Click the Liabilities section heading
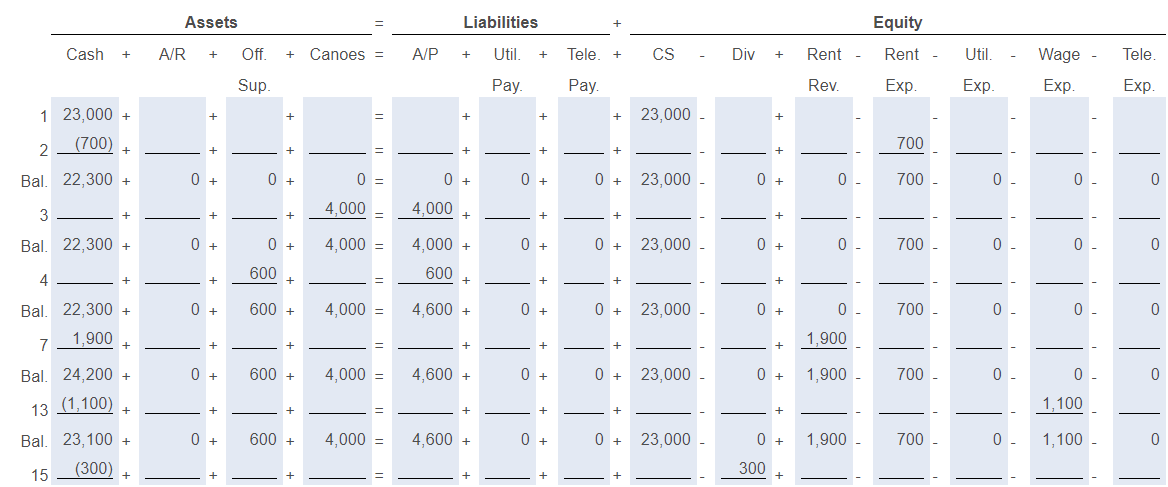Image resolution: width=1168 pixels, height=487 pixels. 501,22
